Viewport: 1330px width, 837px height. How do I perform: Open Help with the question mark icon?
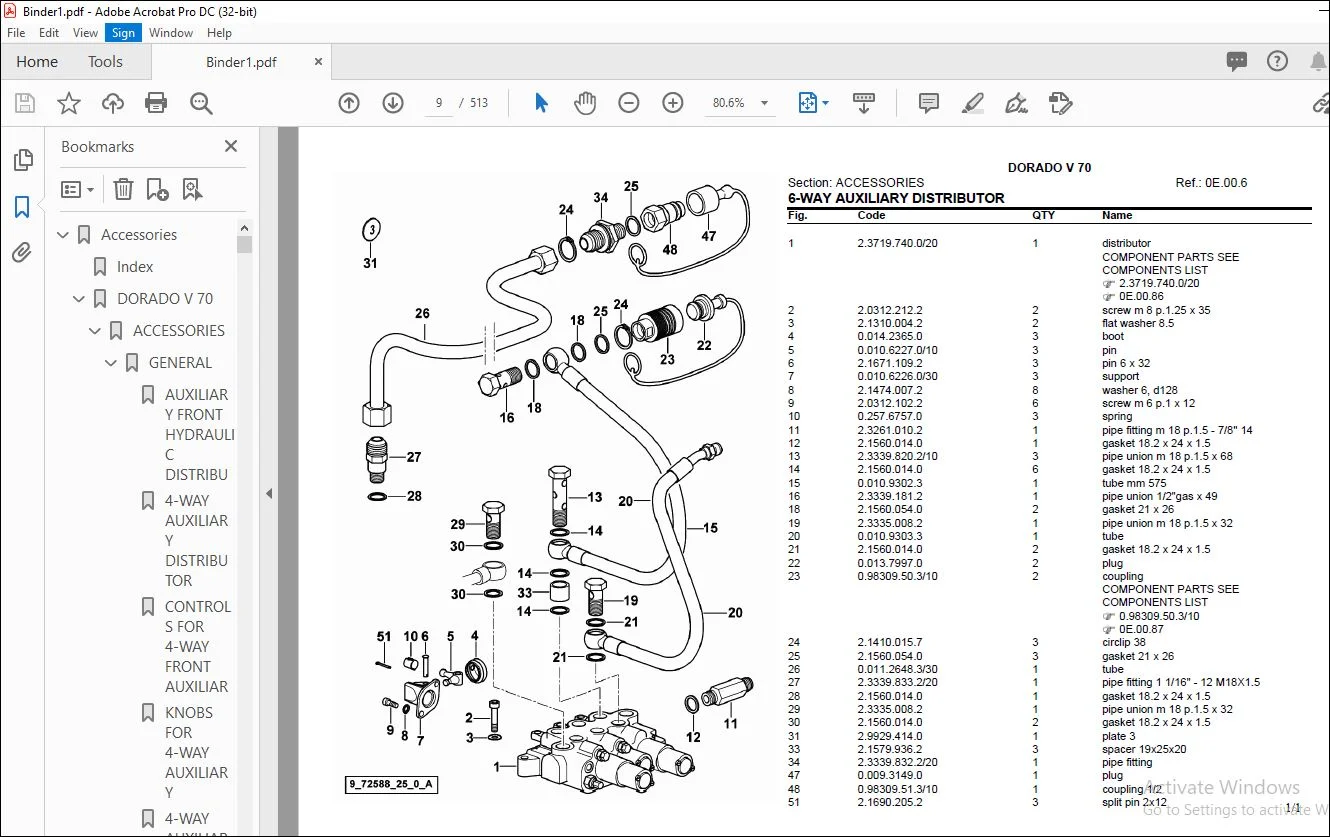tap(1277, 62)
